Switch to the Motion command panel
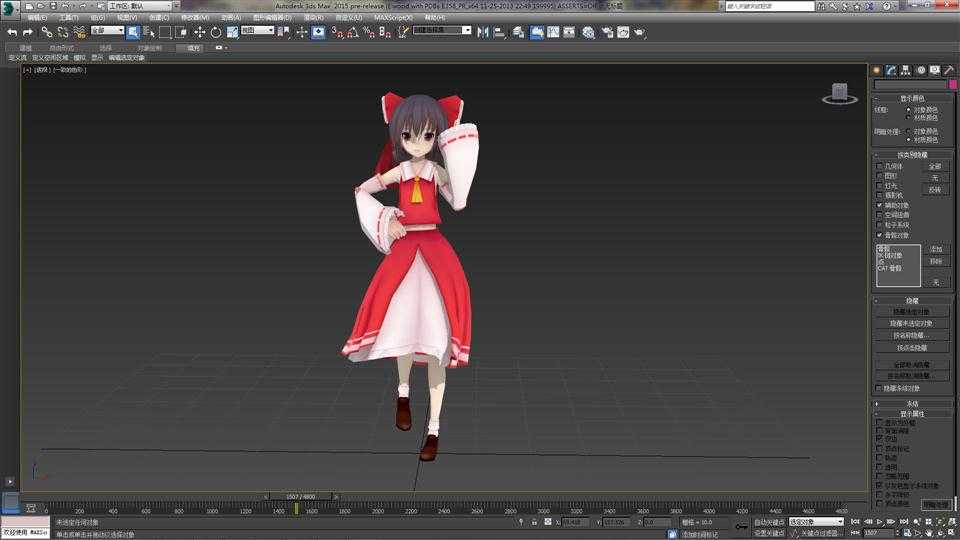 (920, 70)
